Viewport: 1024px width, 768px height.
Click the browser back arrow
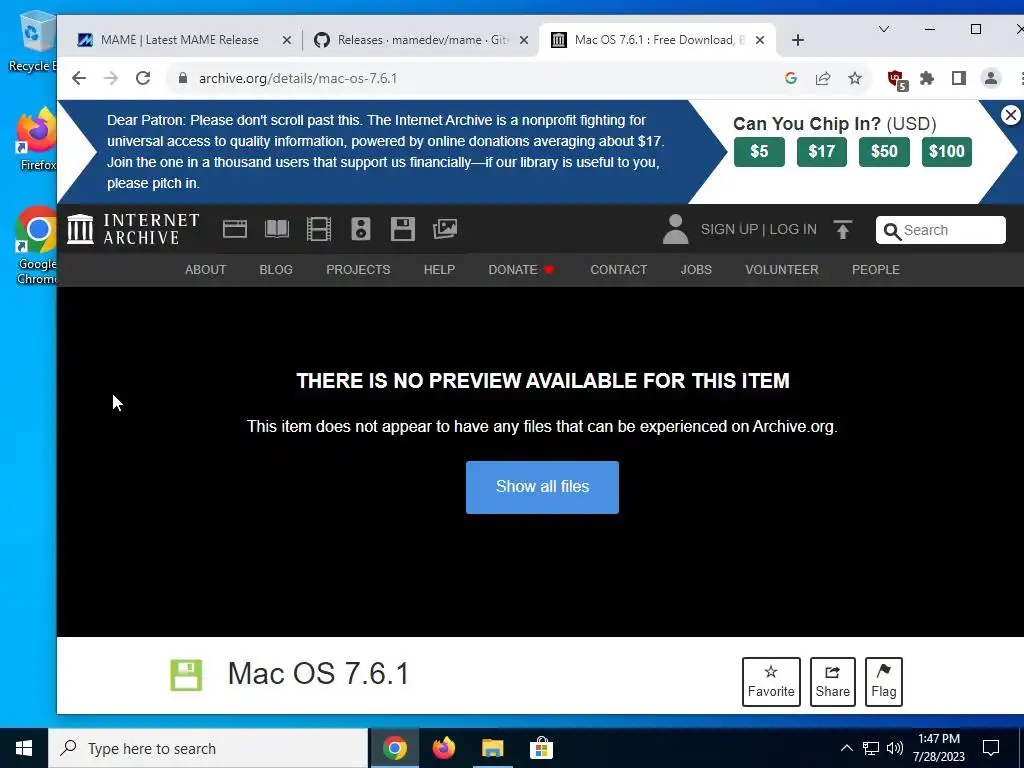(79, 78)
